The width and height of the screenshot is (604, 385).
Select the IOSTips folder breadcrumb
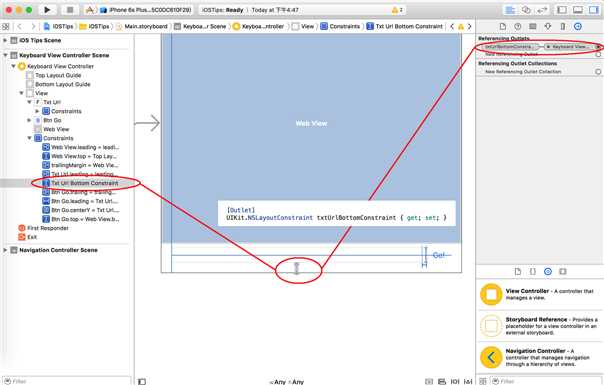tap(95, 26)
